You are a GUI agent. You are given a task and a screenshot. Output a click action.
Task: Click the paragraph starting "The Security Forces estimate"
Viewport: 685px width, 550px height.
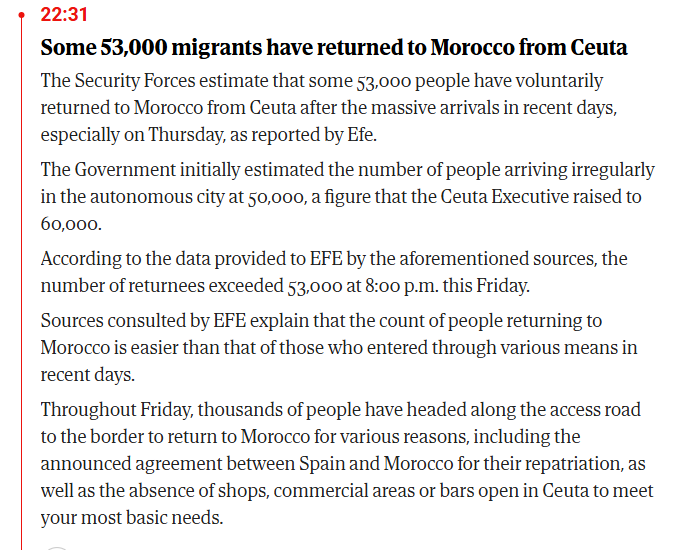(329, 108)
